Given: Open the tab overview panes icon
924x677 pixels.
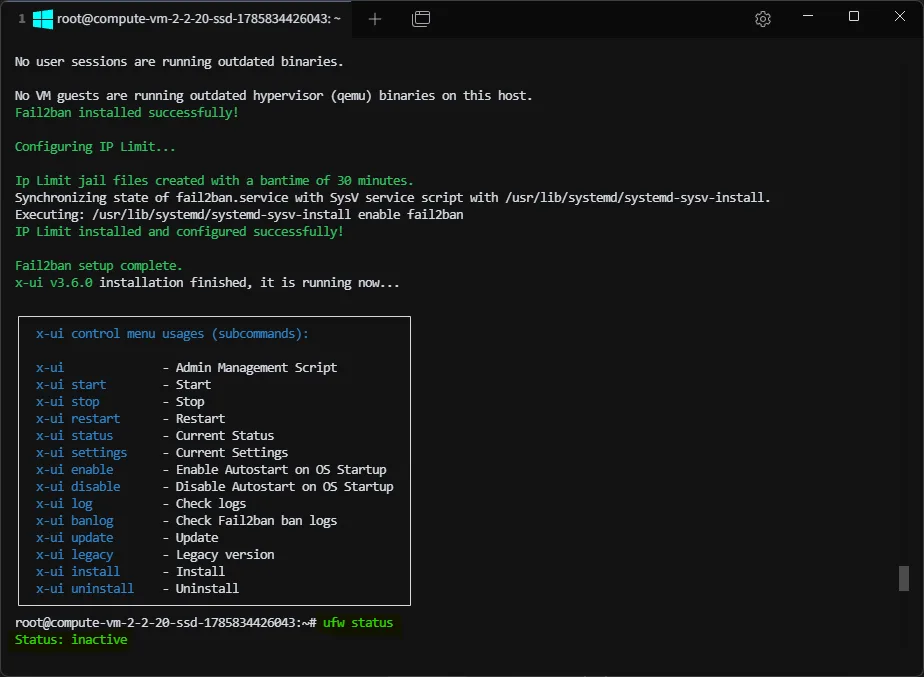Looking at the screenshot, I should pos(421,19).
